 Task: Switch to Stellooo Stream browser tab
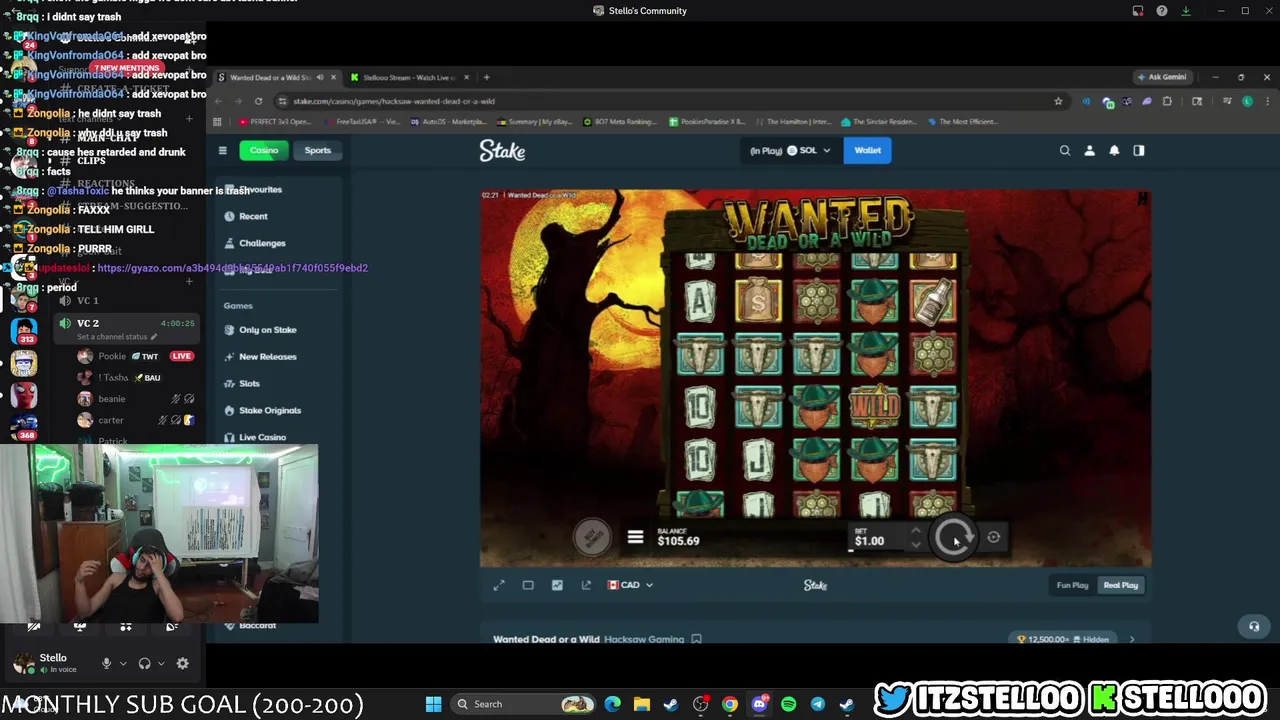coord(408,77)
